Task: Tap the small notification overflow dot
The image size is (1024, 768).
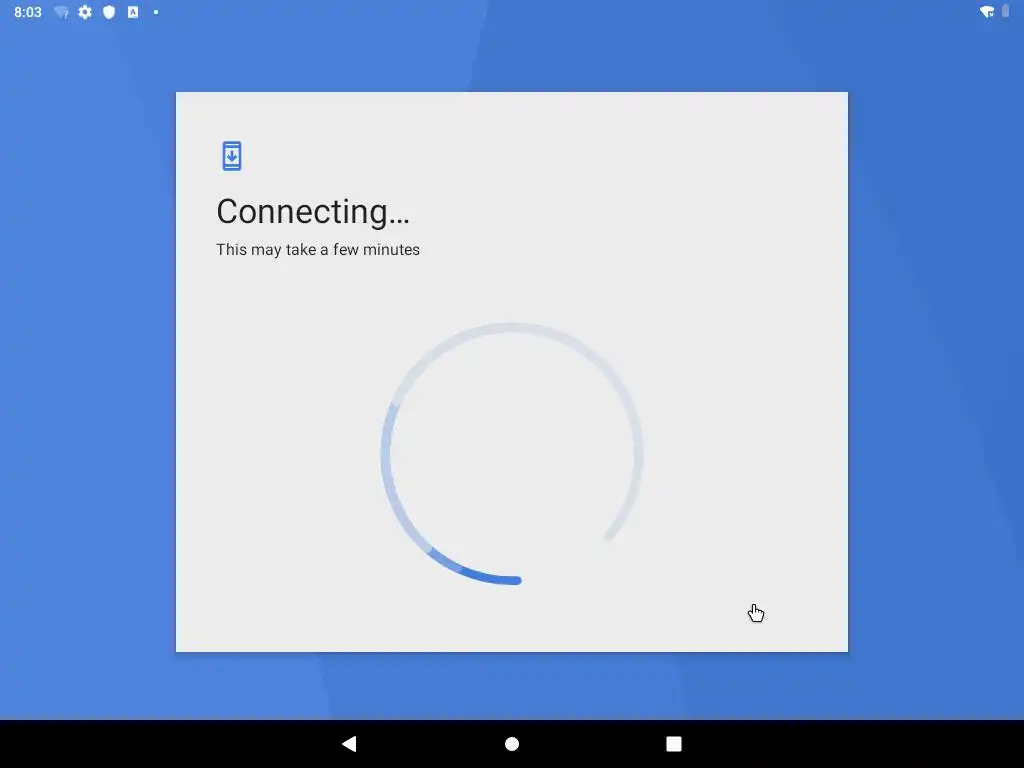Action: point(156,12)
